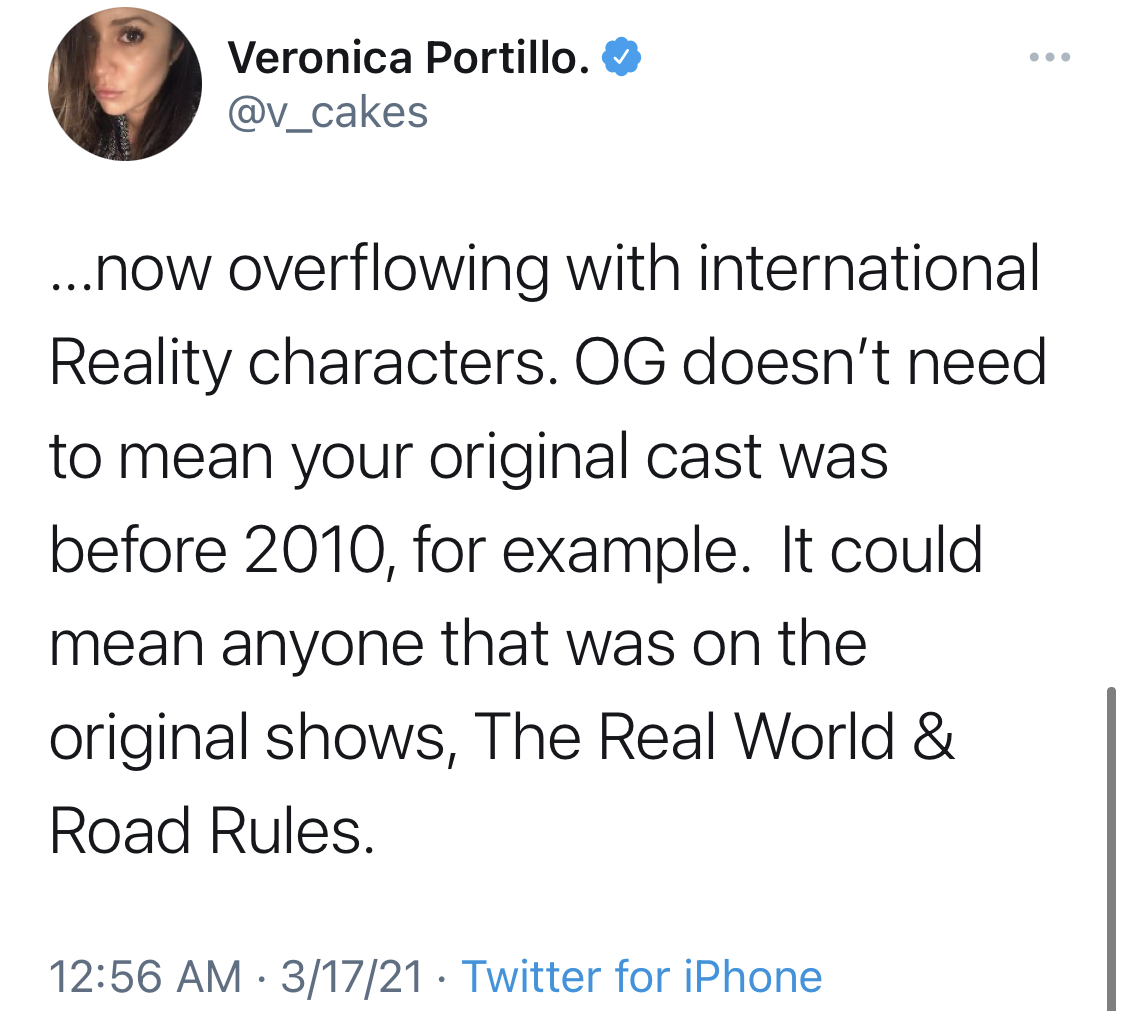Open the three-dot more options menu
Image resolution: width=1125 pixels, height=1011 pixels.
1050,57
